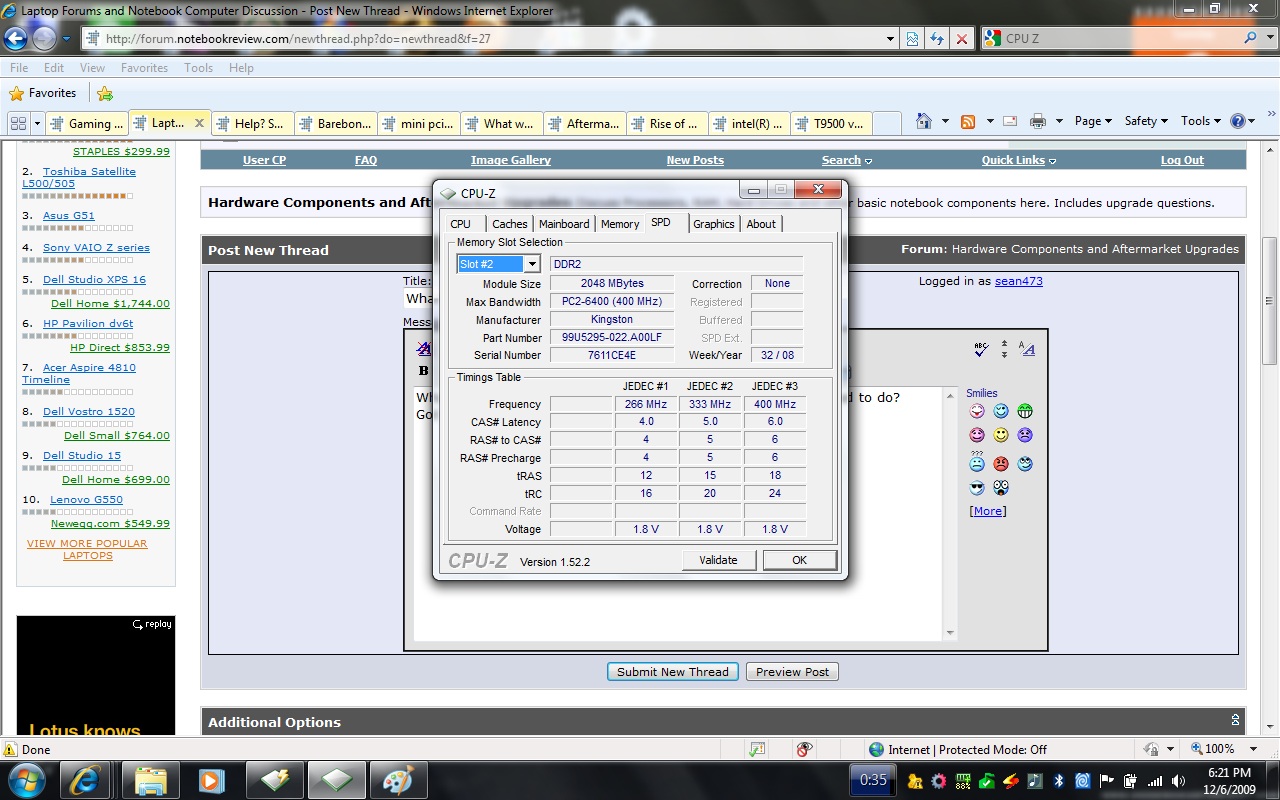1280x800 pixels.
Task: Switch to the CPU tab in CPU-Z
Action: [460, 224]
